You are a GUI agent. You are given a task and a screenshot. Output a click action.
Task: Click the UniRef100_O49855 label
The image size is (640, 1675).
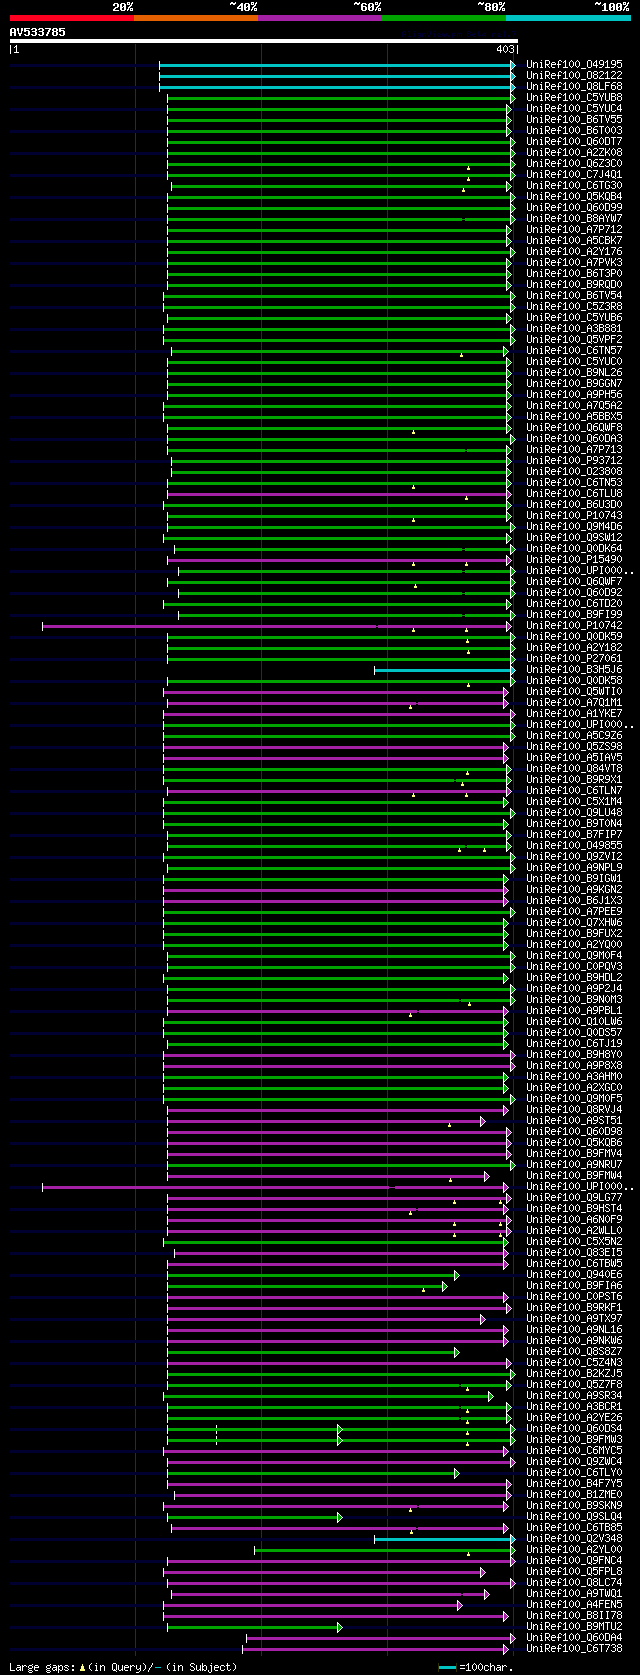tap(574, 845)
